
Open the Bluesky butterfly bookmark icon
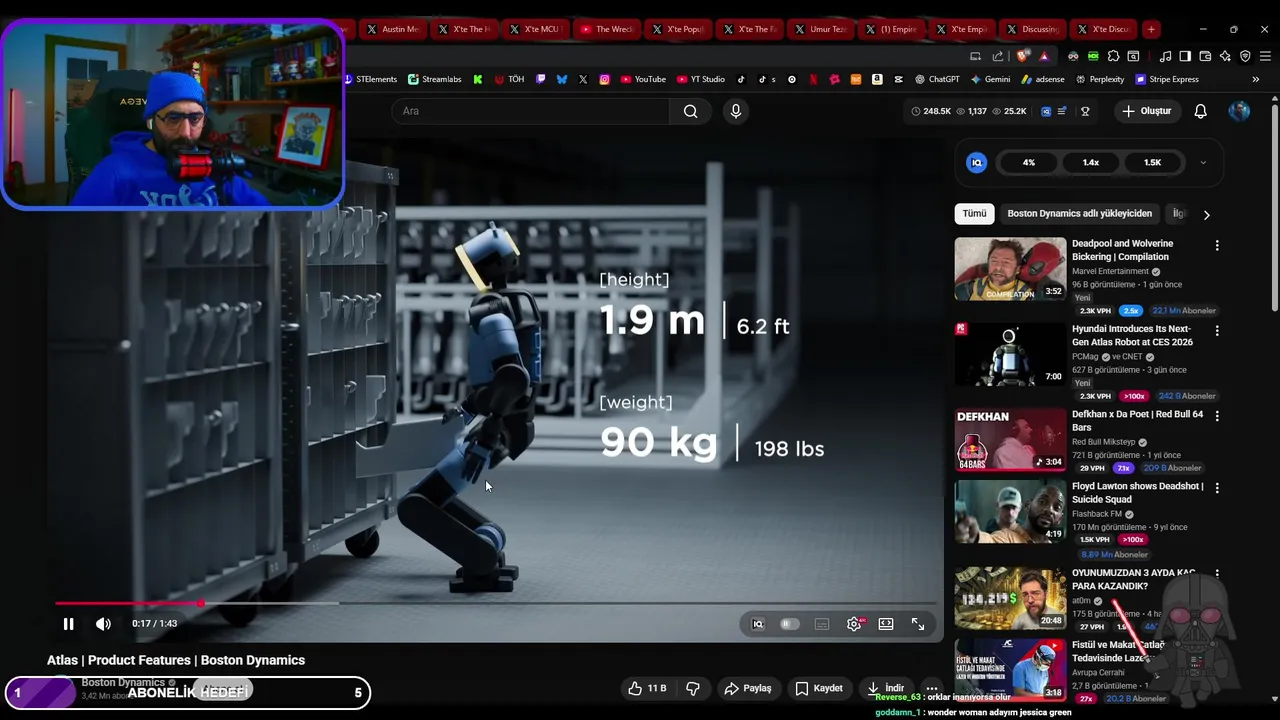click(x=562, y=79)
